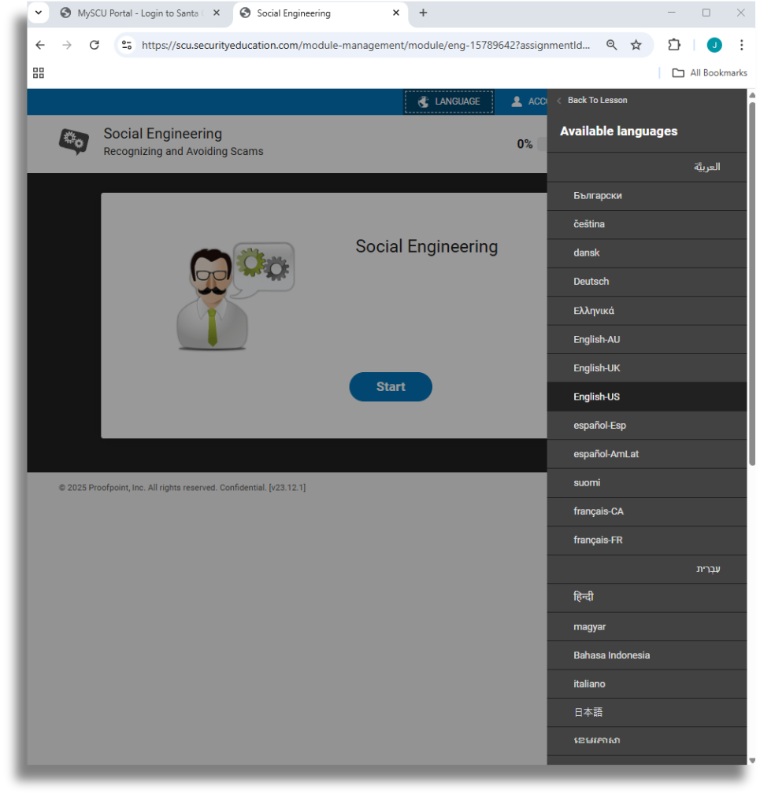Select français-CA

647,511
